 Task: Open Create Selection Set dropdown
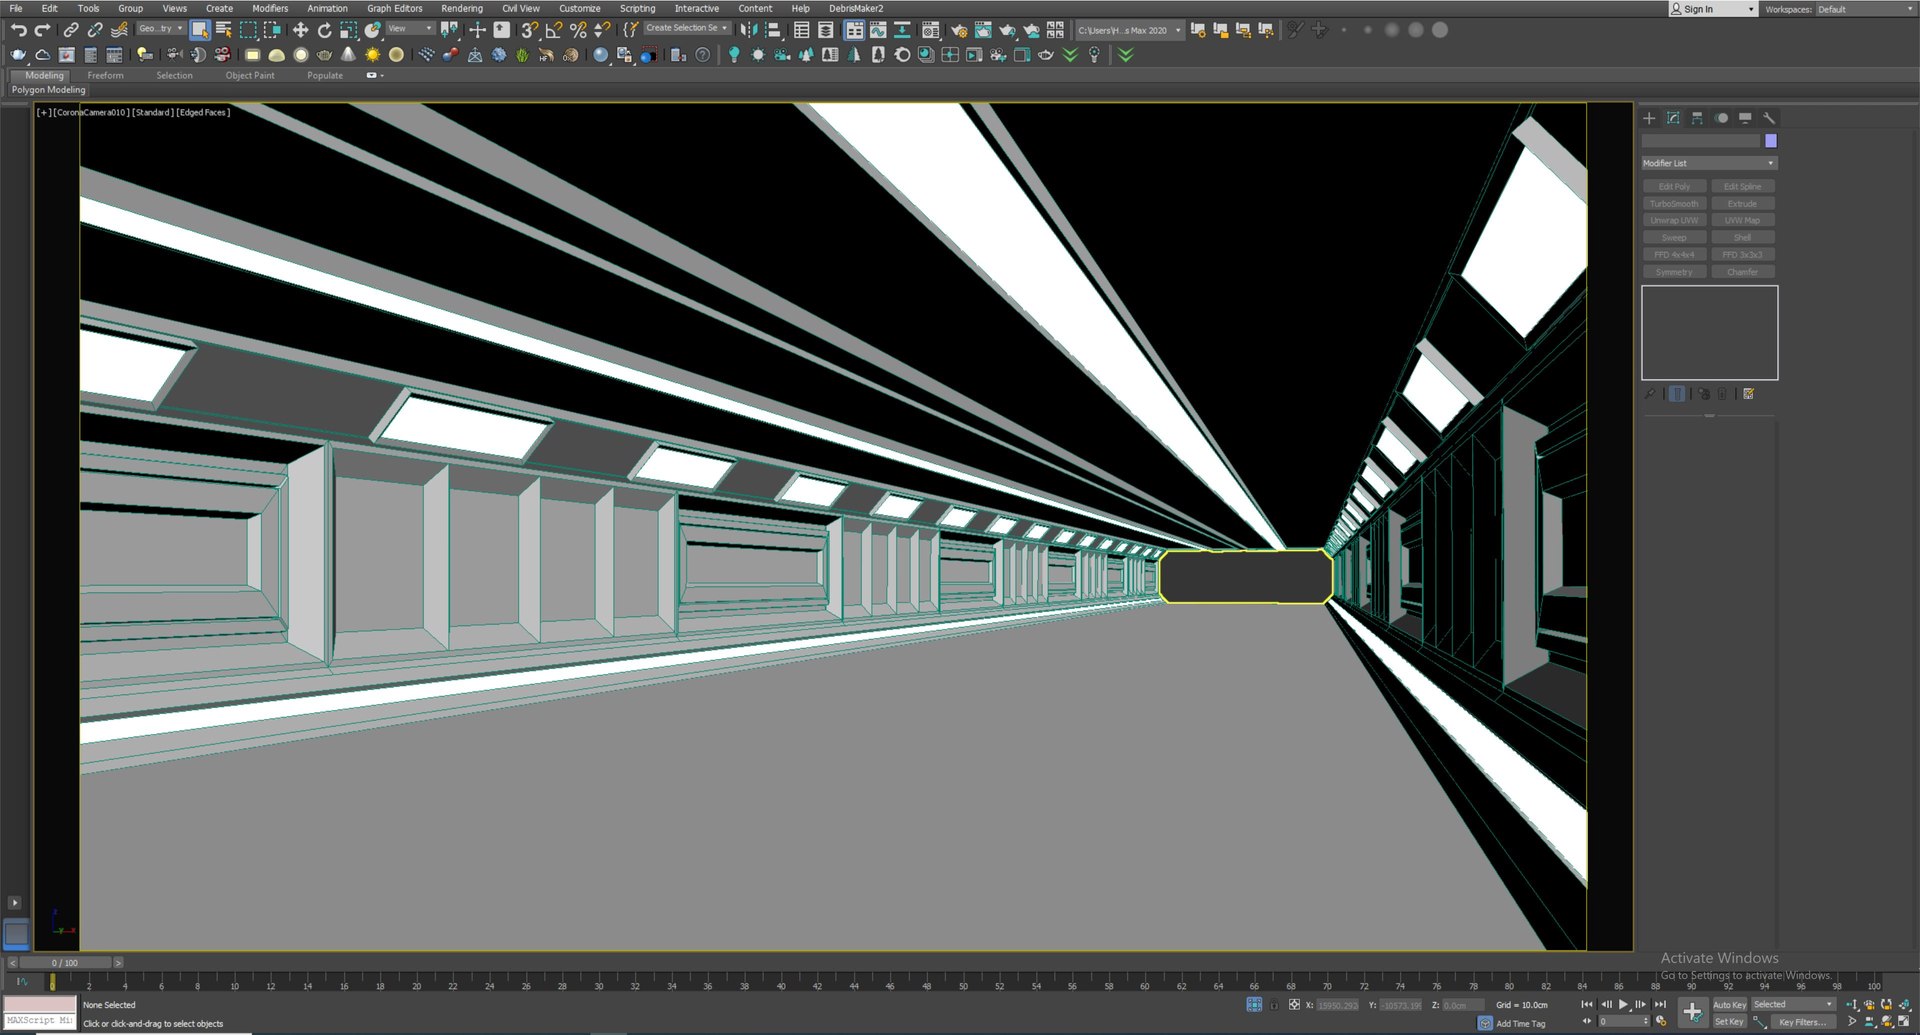686,29
